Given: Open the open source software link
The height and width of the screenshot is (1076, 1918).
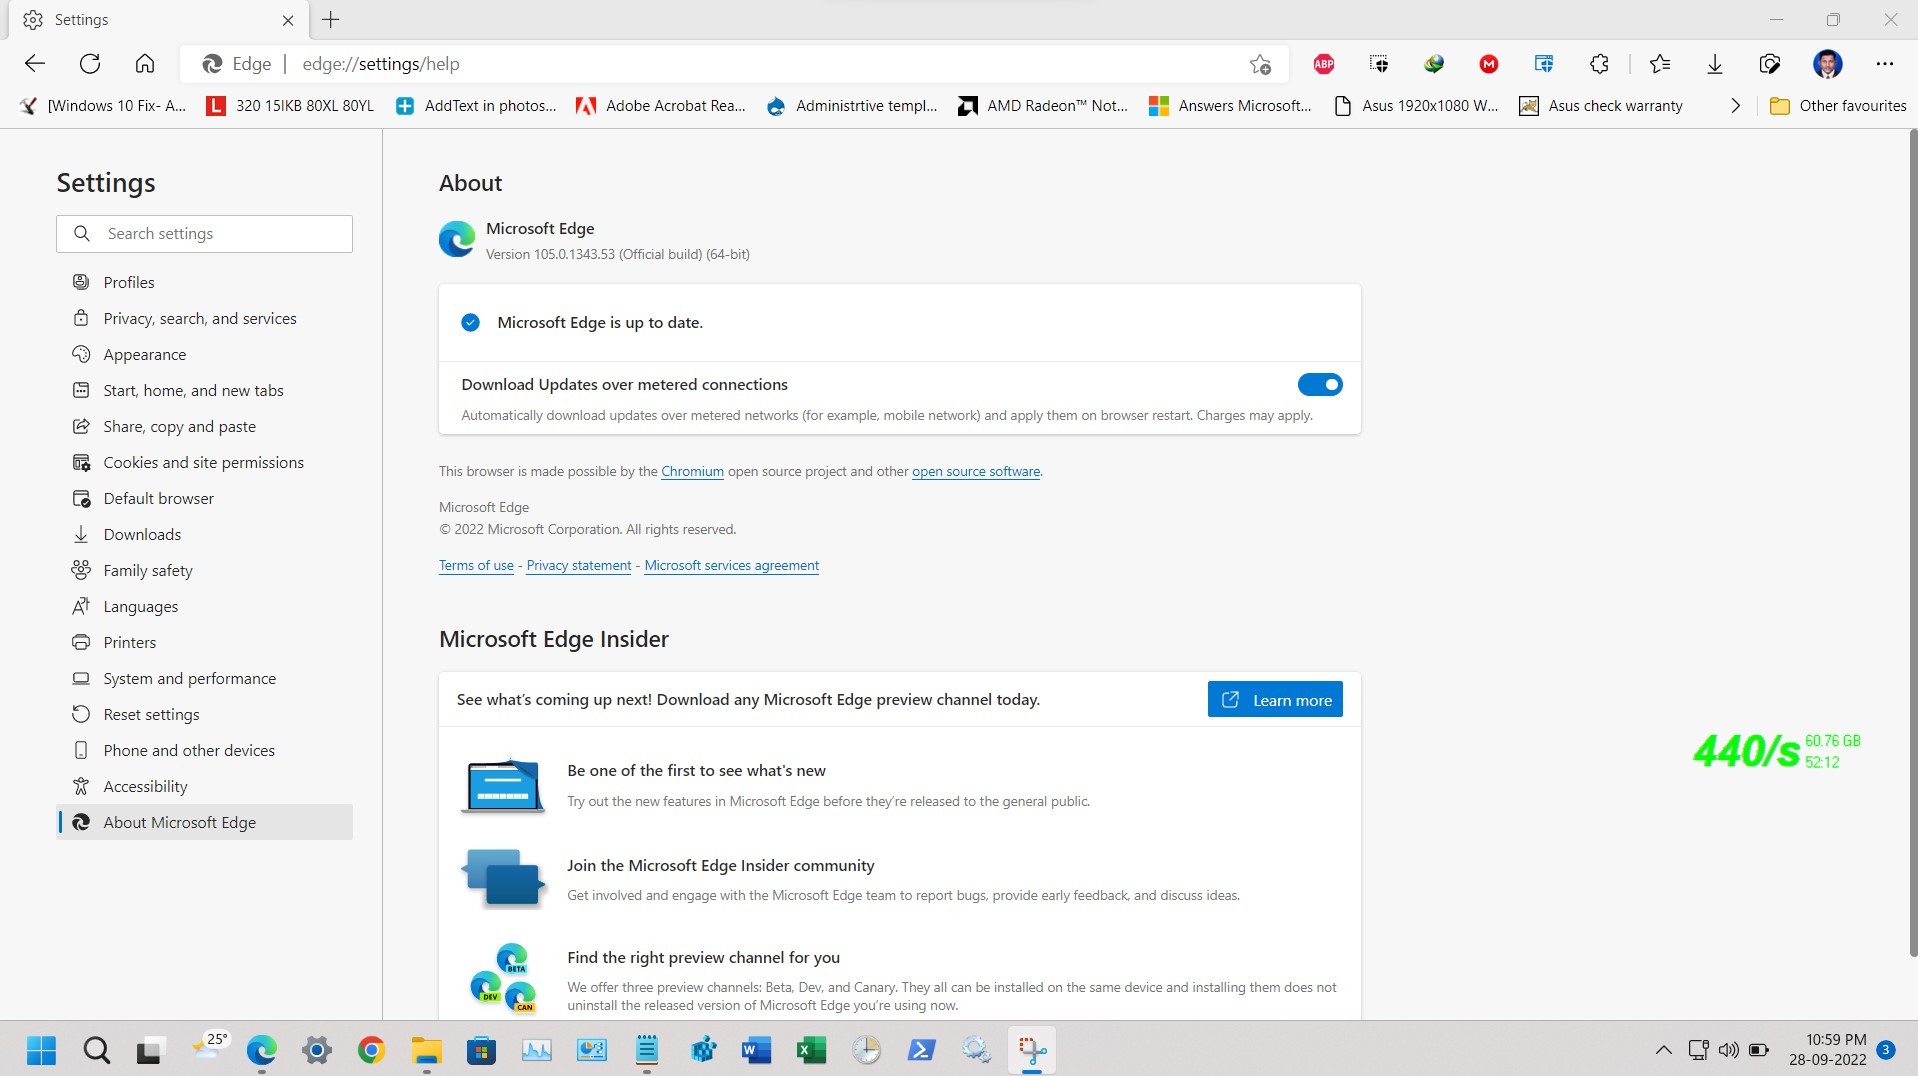Looking at the screenshot, I should [976, 471].
